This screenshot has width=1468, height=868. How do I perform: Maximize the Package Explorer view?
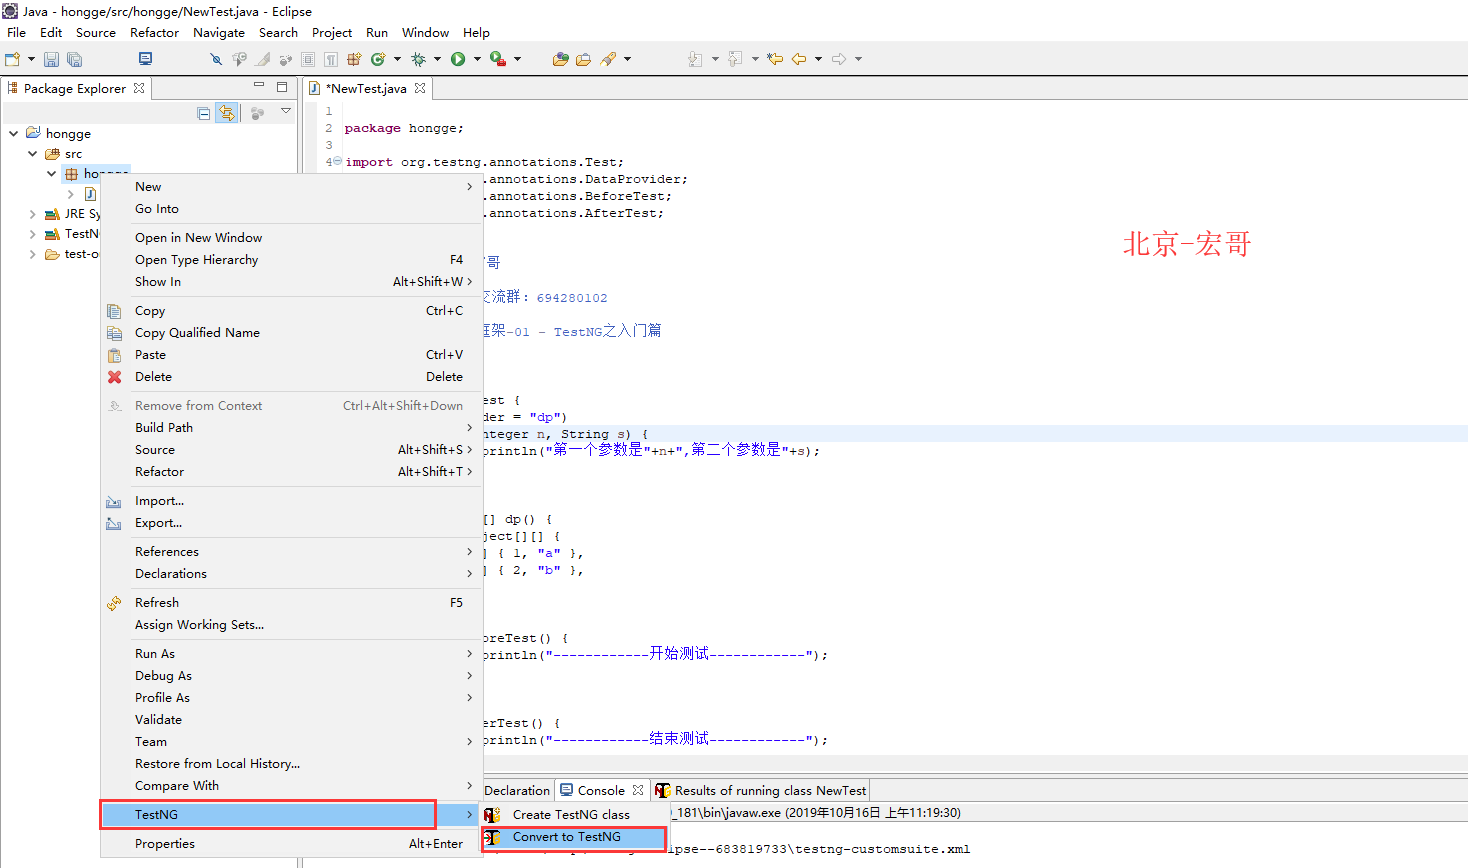point(282,87)
